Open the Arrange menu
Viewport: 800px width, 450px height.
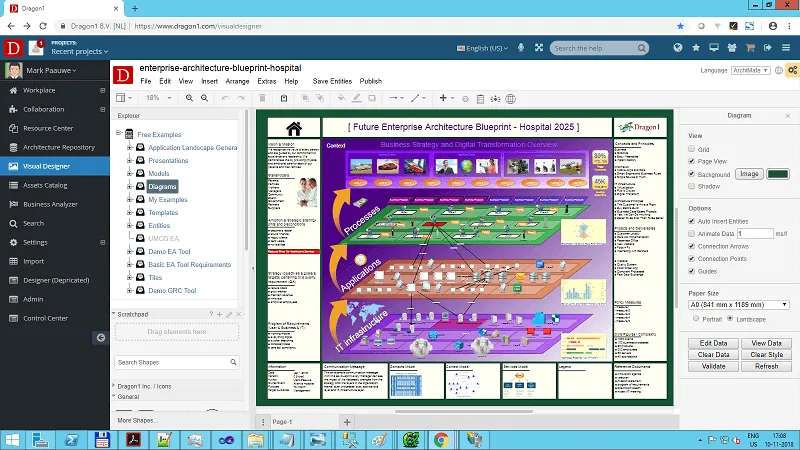237,81
